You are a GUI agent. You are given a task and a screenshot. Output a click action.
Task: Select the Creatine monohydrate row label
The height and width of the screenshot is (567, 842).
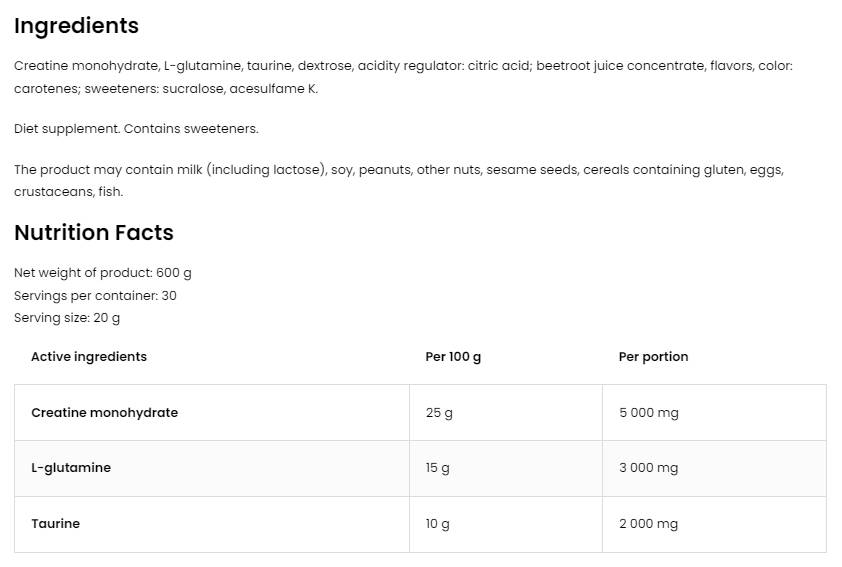[104, 413]
